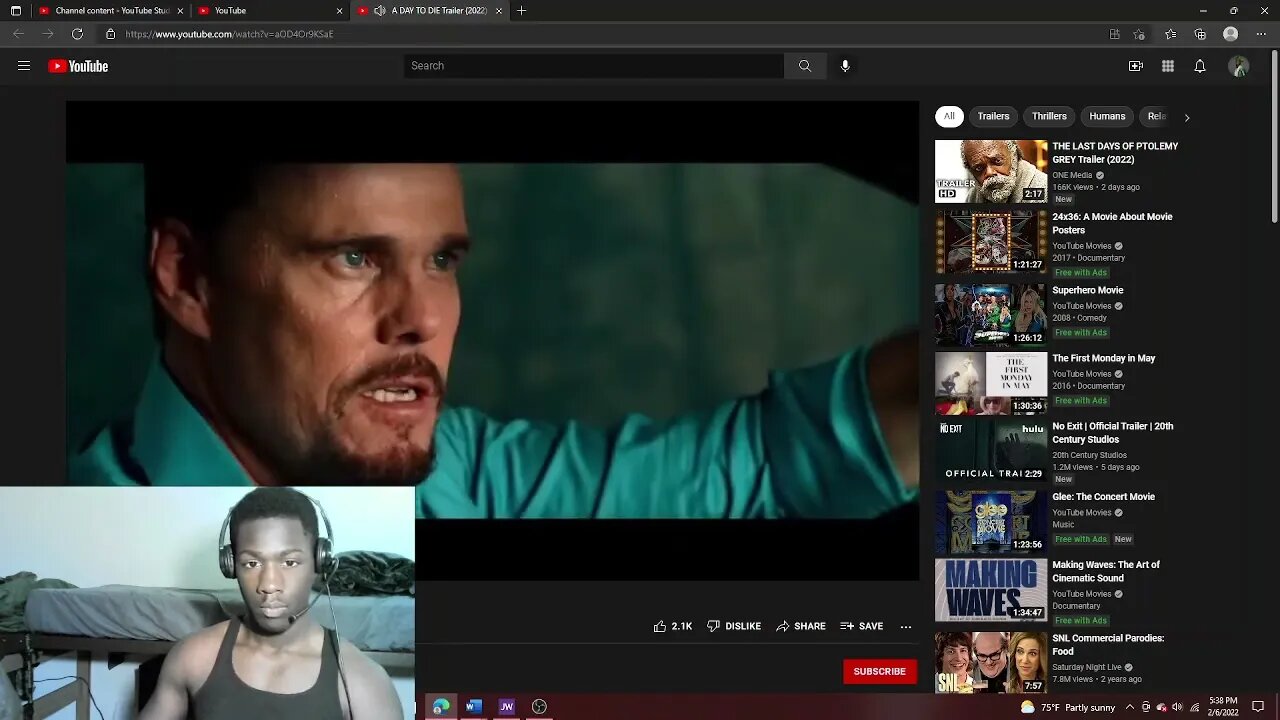Open the browser Favorites list icon
The image size is (1280, 720).
pos(1171,34)
